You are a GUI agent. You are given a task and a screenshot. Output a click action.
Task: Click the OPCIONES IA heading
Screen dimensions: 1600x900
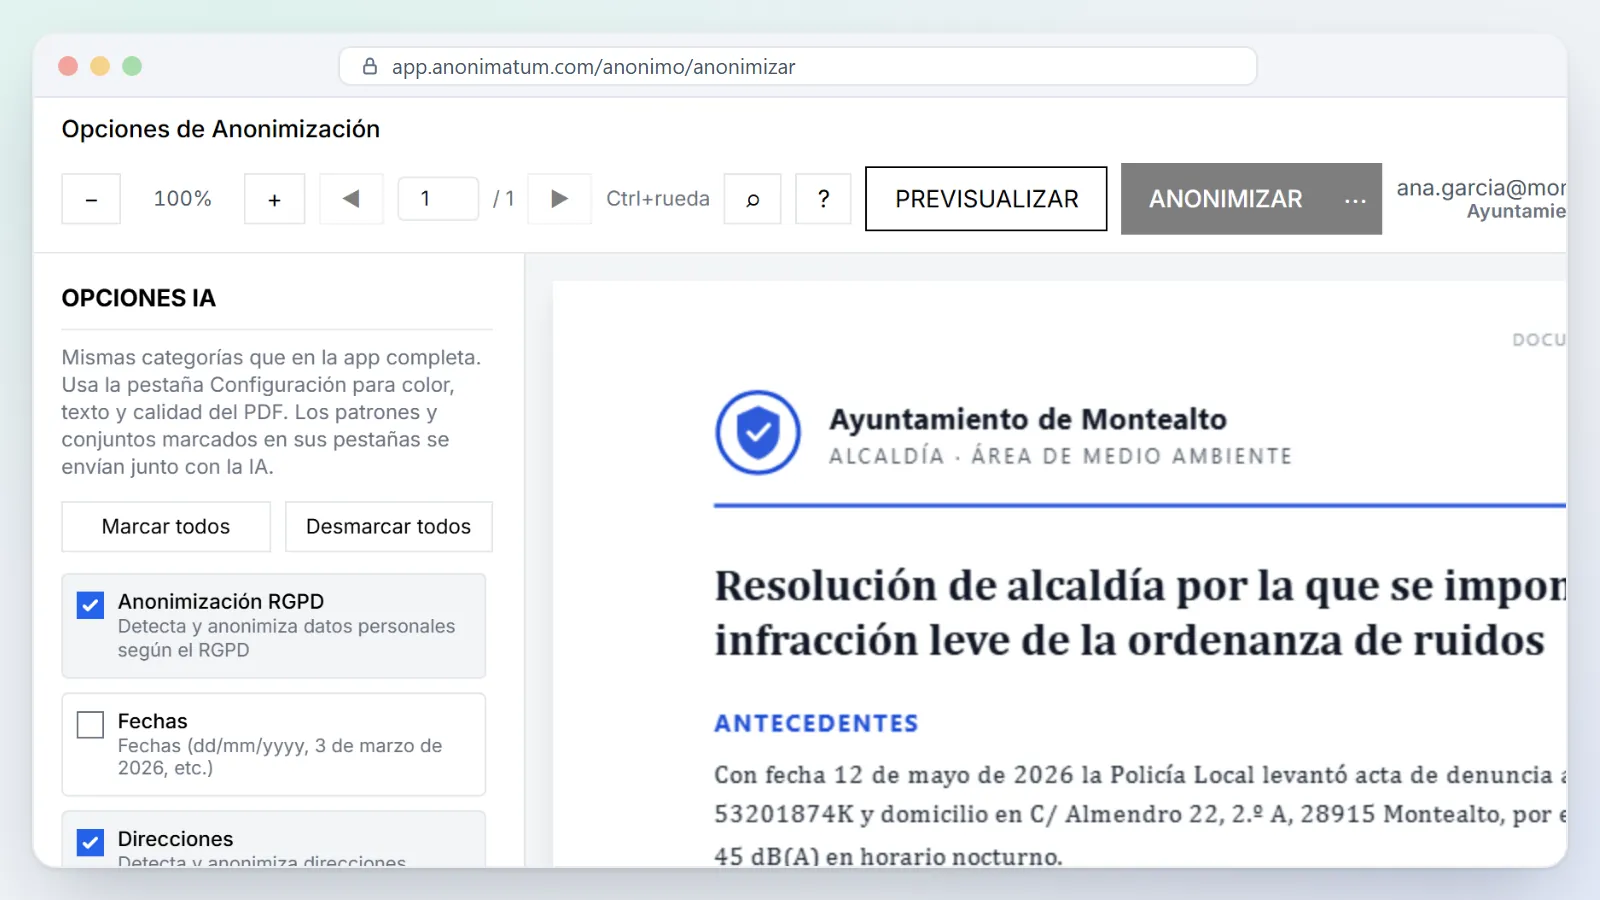[x=139, y=298]
